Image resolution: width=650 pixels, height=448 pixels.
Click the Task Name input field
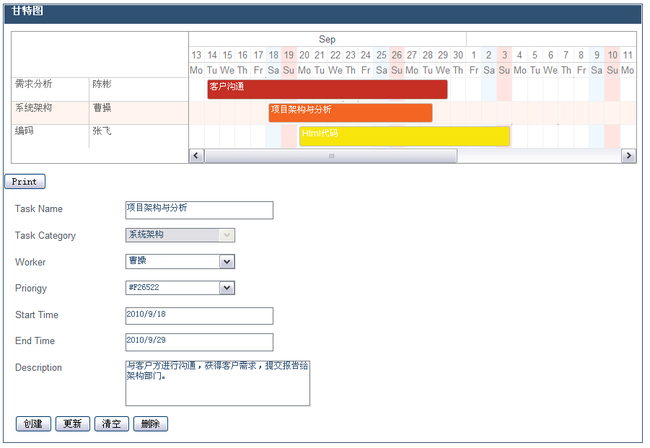[199, 210]
